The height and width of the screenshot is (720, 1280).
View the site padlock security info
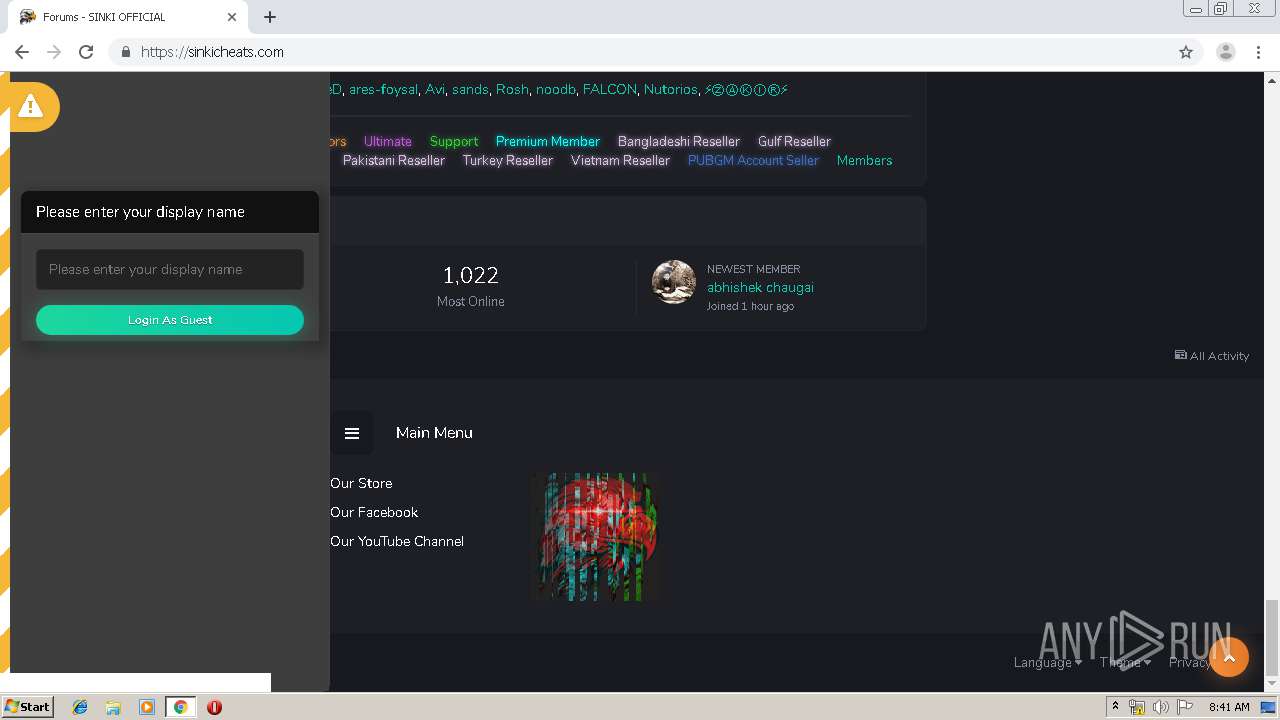pyautogui.click(x=126, y=52)
